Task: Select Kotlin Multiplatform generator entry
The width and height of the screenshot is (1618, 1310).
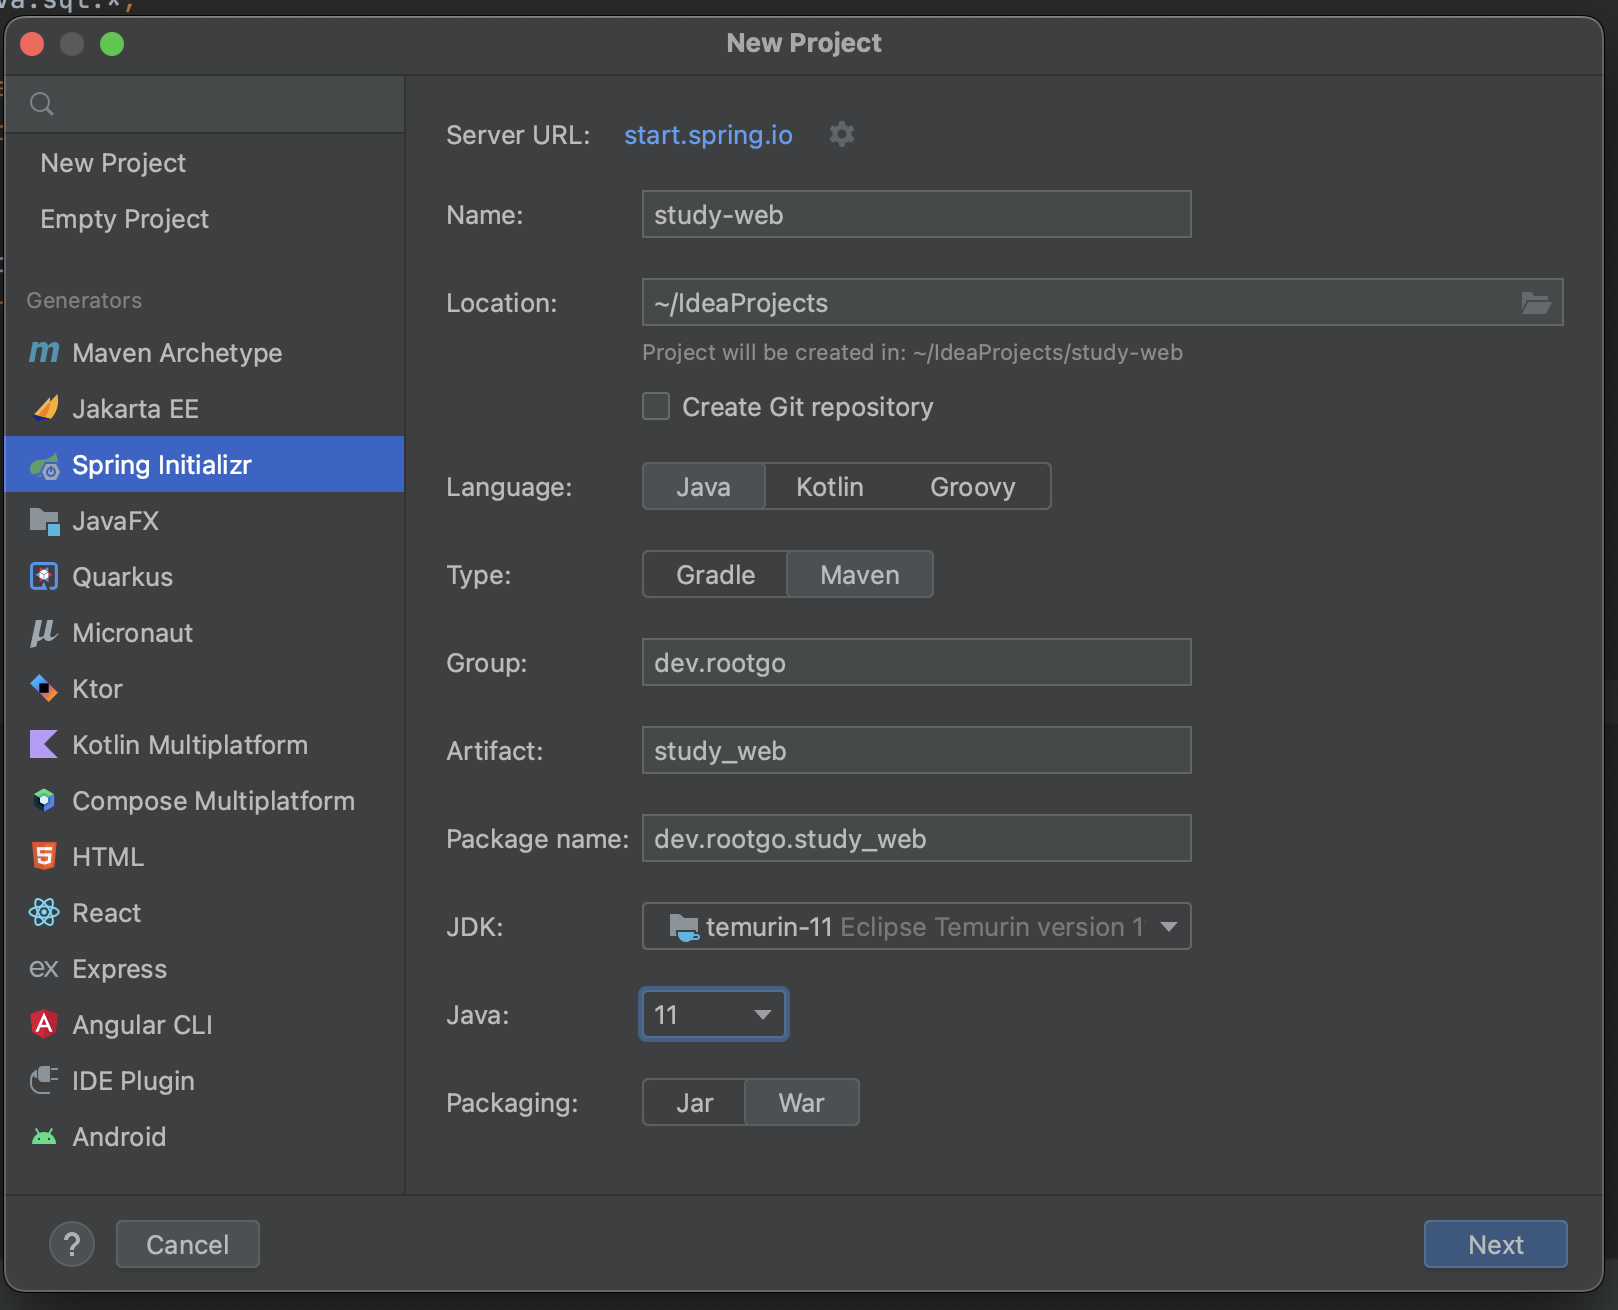Action: click(204, 745)
